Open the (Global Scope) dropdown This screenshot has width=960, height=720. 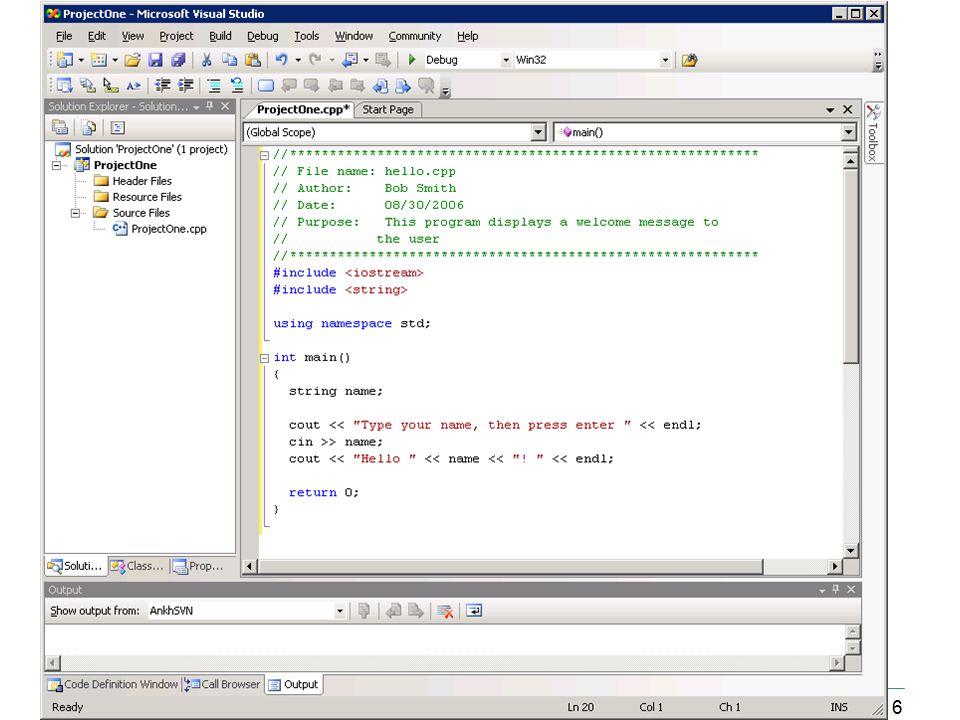click(538, 132)
